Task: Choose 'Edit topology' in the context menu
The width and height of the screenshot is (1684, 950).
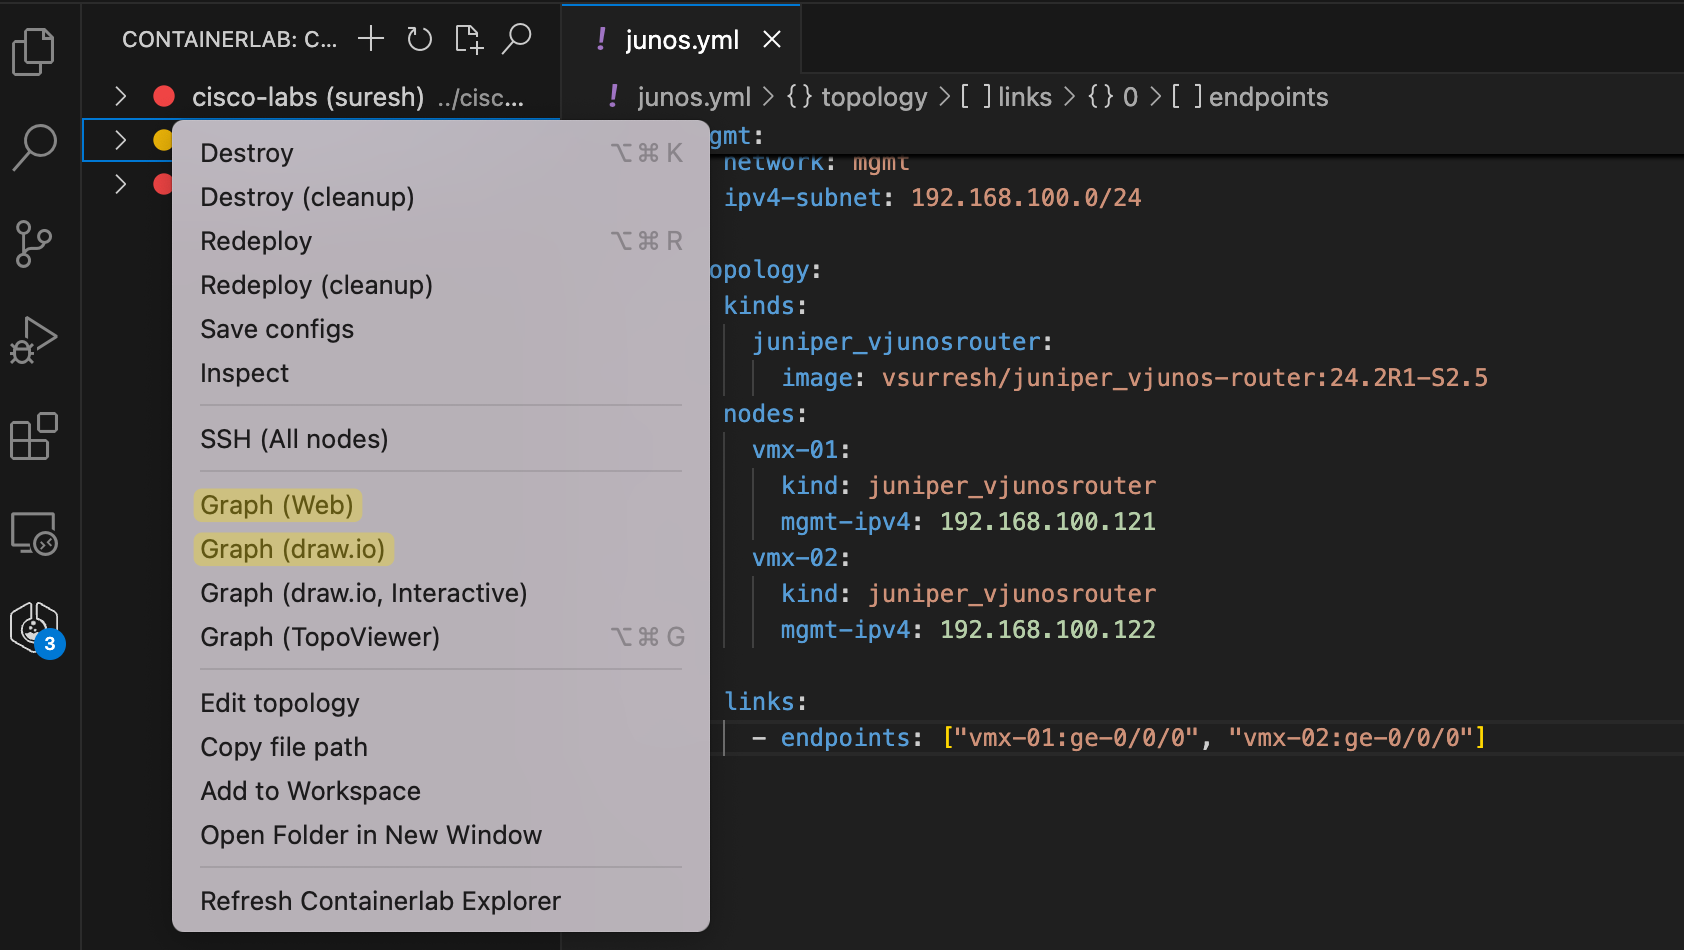Action: click(x=280, y=703)
